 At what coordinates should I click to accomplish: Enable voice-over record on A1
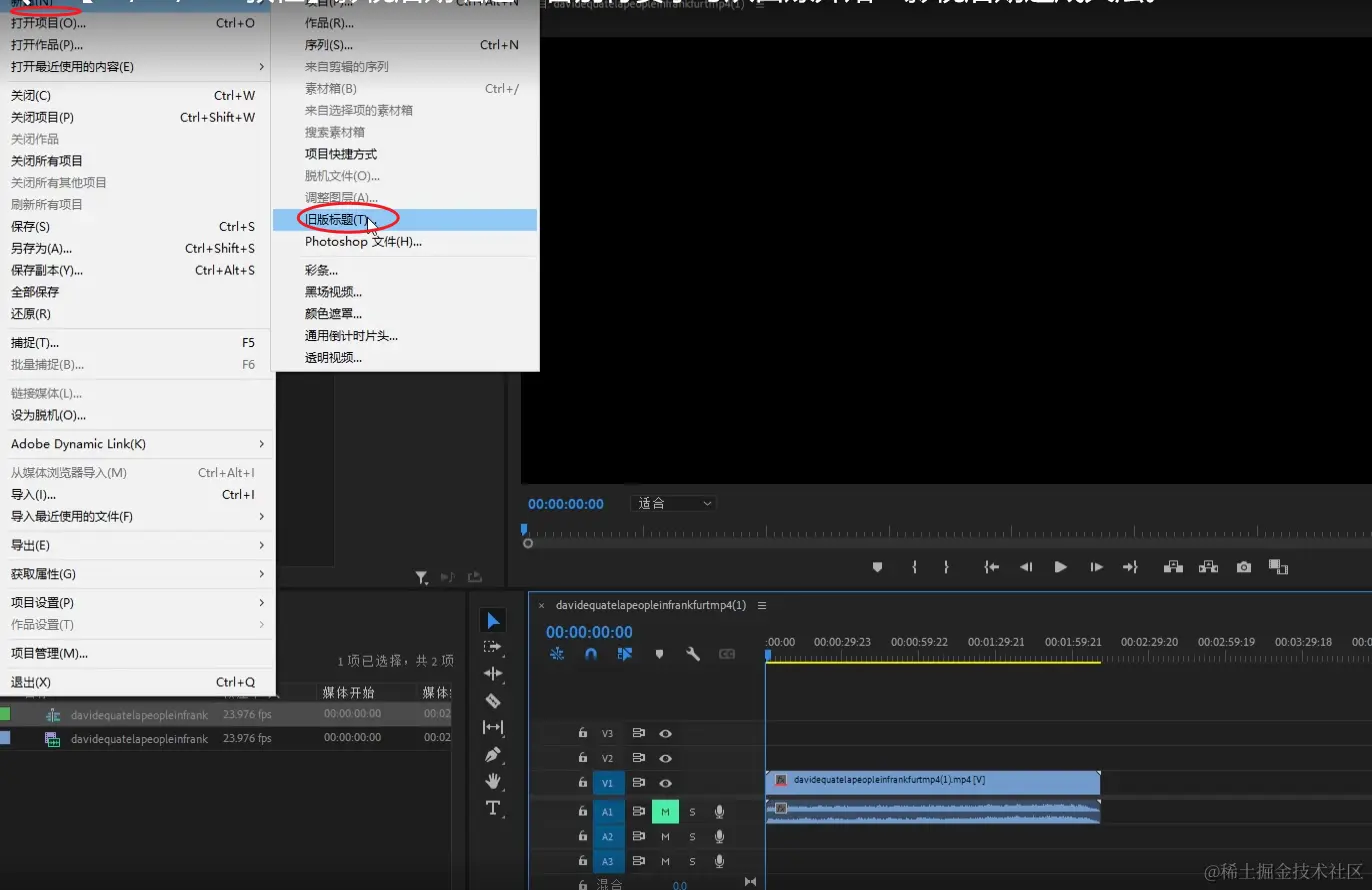point(719,812)
